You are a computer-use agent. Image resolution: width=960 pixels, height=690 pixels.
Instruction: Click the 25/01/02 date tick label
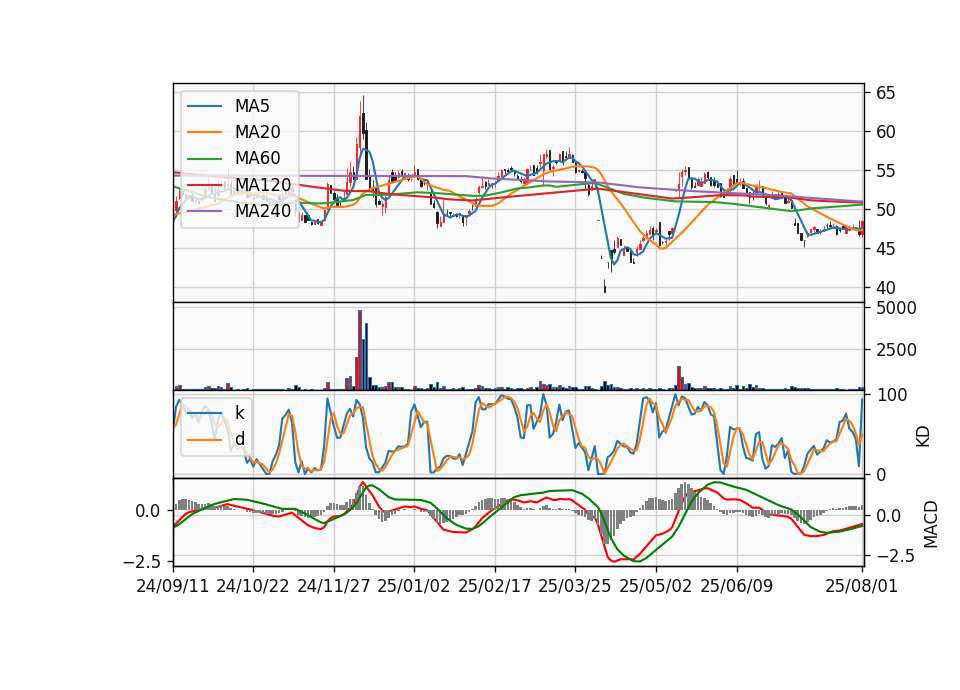pos(414,586)
